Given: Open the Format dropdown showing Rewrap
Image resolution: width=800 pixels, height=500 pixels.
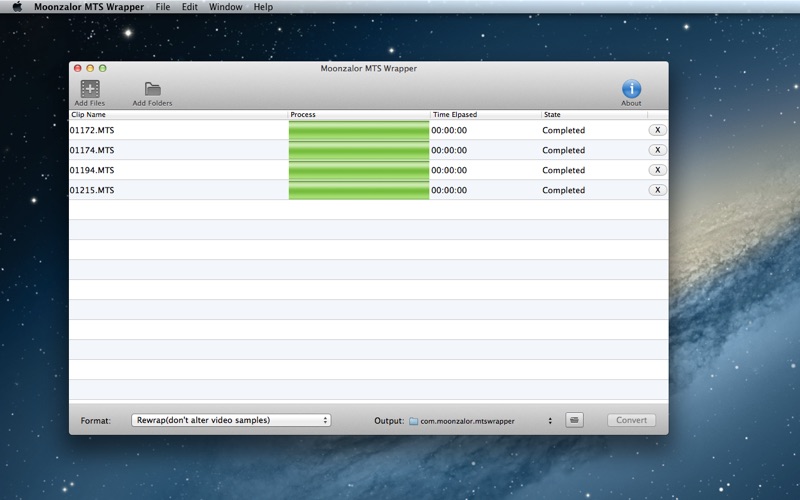Looking at the screenshot, I should click(231, 420).
